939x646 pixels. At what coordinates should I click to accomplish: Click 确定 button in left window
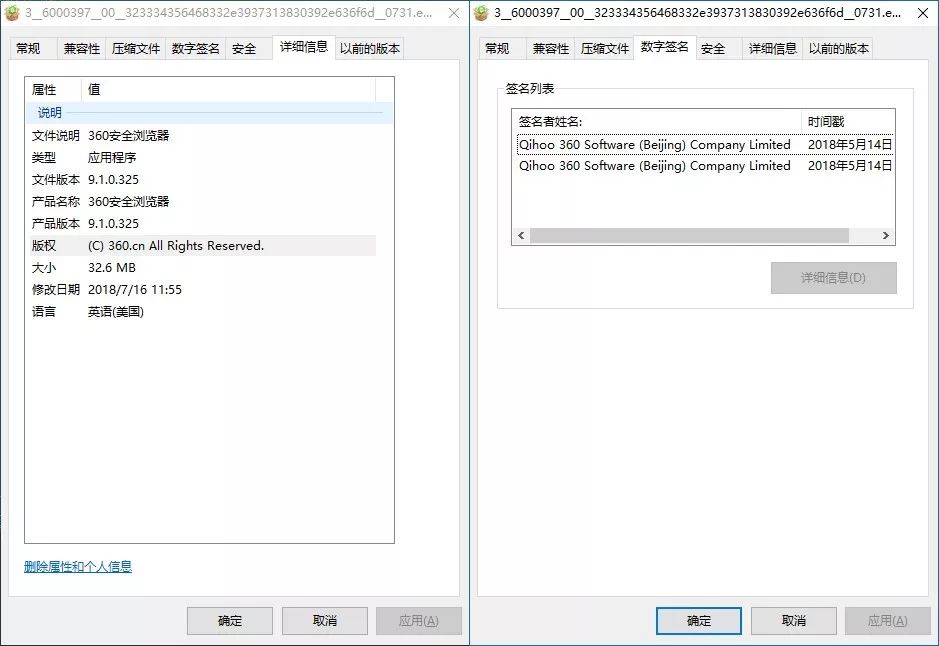coord(230,621)
